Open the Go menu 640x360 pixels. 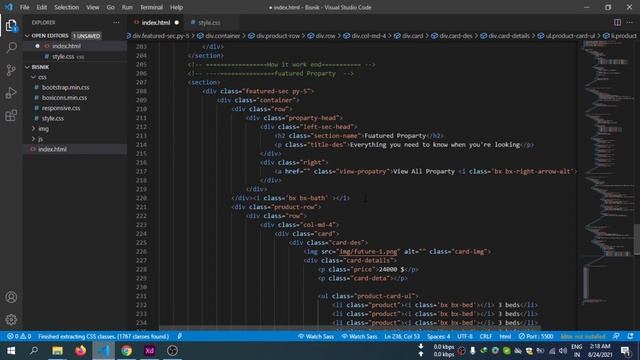click(x=111, y=7)
